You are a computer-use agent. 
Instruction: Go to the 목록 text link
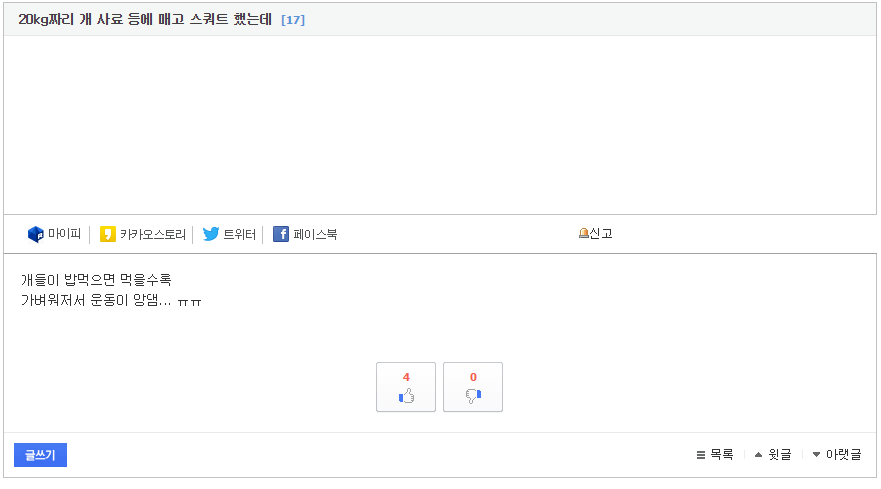(x=722, y=454)
